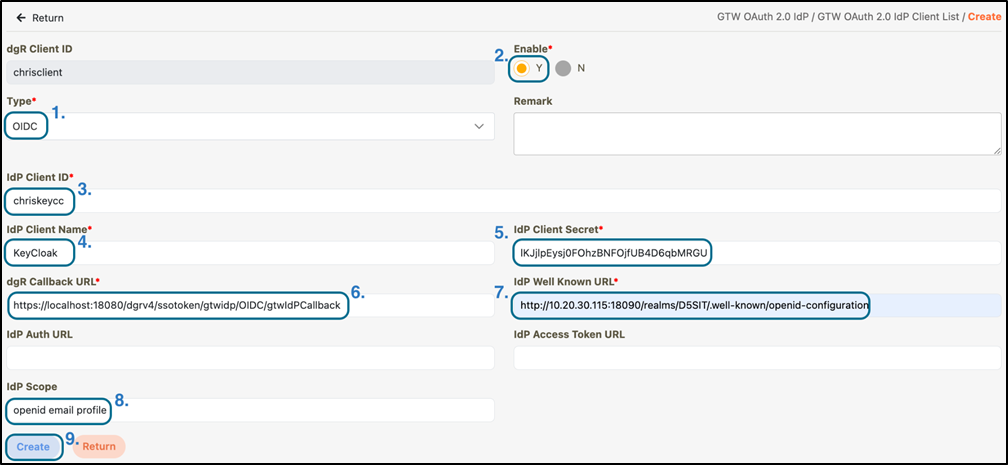This screenshot has height=465, width=1008.
Task: Click the IdP Client ID input
Action: (500, 201)
